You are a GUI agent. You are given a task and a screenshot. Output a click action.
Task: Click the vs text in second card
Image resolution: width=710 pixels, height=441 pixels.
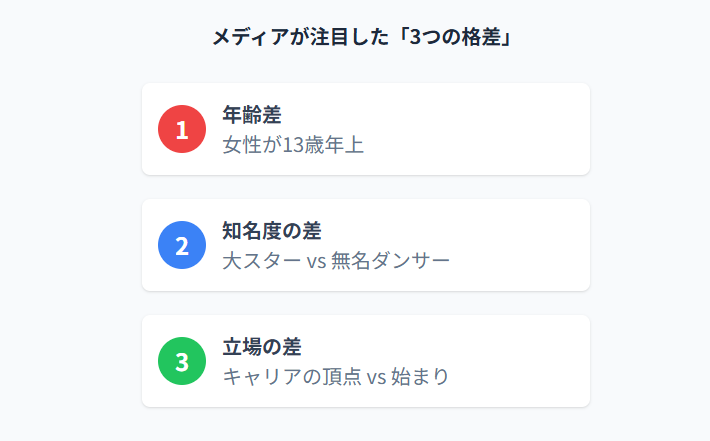(x=317, y=262)
